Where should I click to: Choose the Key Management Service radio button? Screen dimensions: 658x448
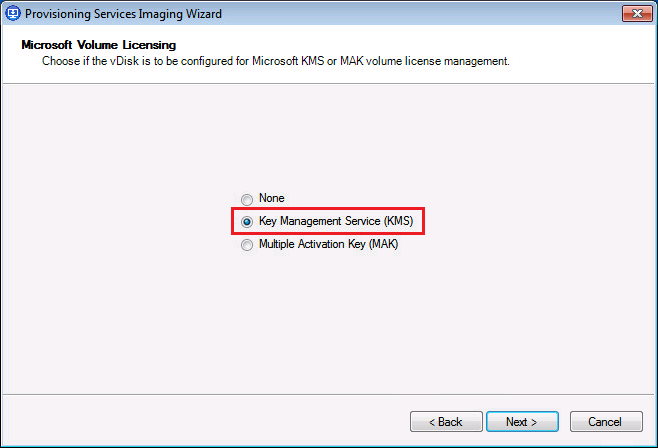click(247, 222)
